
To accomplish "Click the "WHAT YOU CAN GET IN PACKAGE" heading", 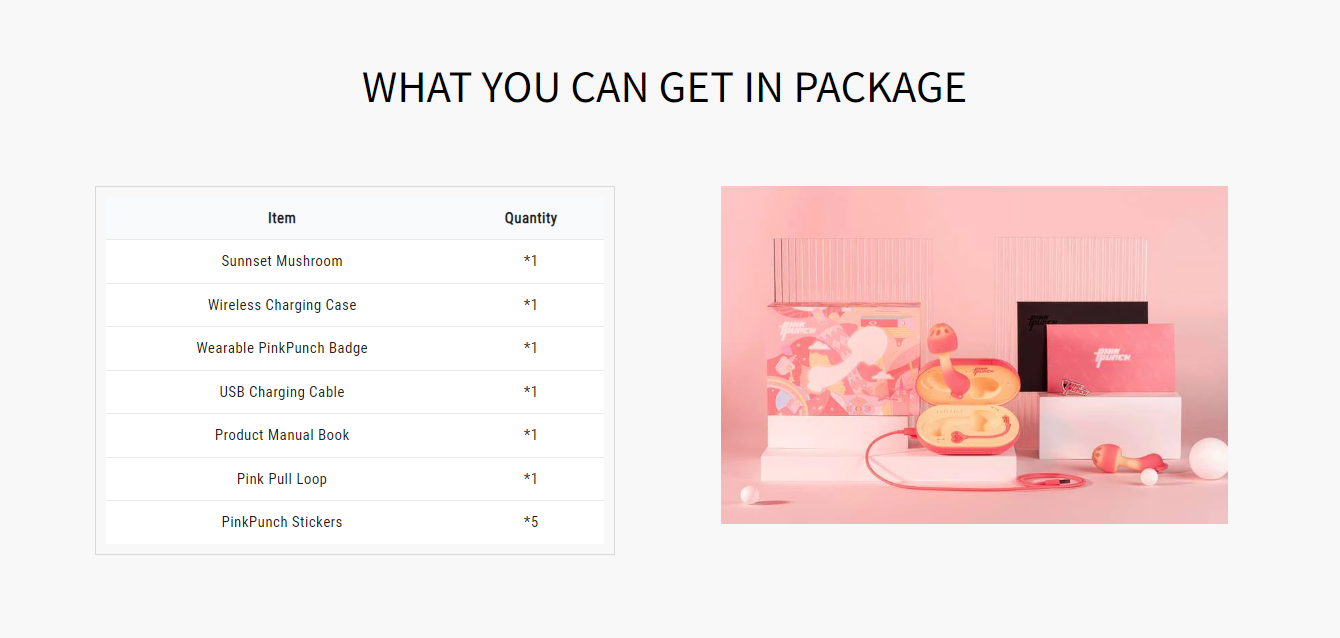I will coord(664,88).
